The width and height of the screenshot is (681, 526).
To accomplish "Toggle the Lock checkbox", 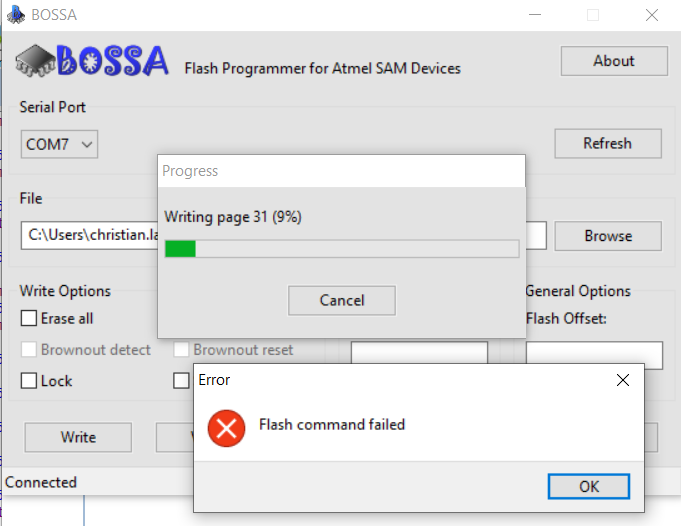I will pos(29,381).
